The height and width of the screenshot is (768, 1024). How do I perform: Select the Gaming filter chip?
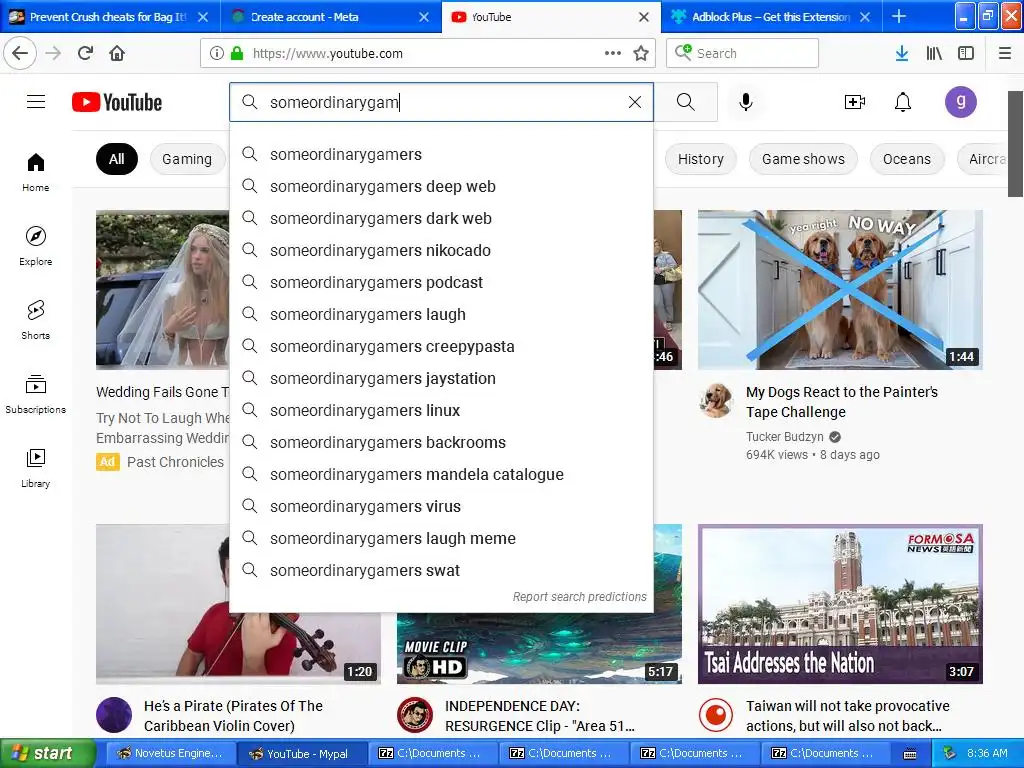(187, 159)
